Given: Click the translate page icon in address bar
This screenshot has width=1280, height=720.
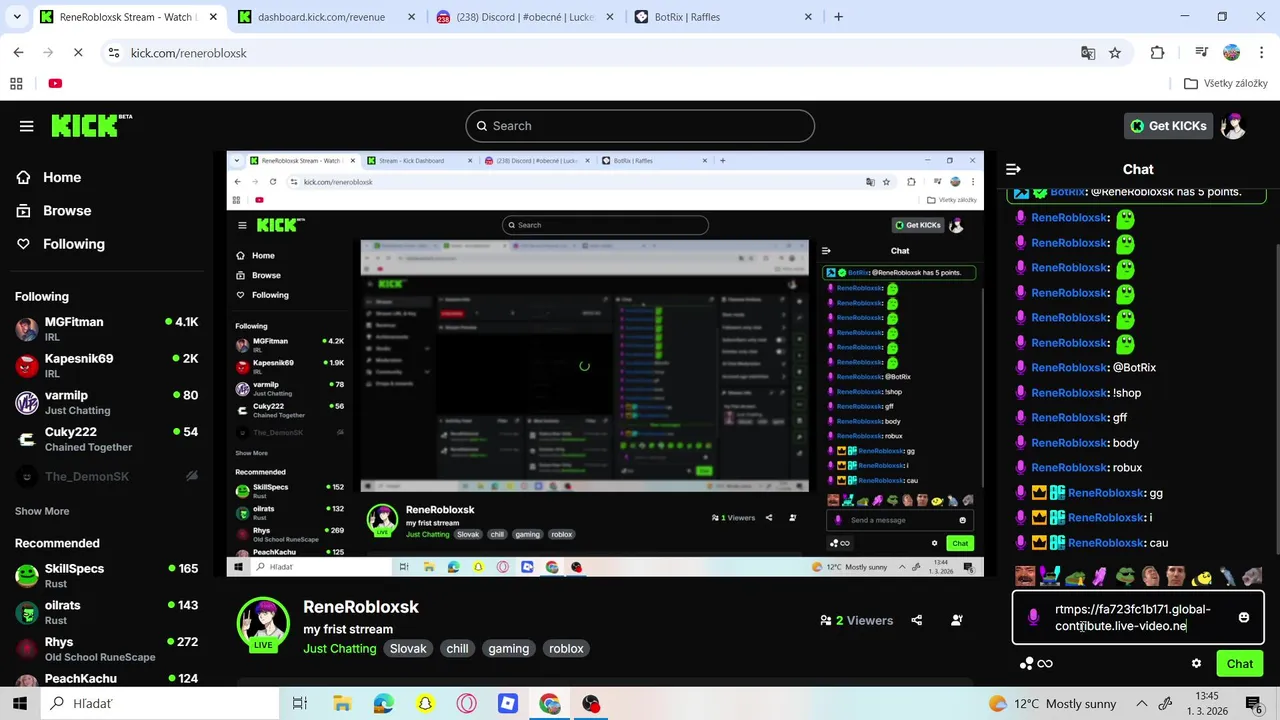Looking at the screenshot, I should click(1088, 53).
